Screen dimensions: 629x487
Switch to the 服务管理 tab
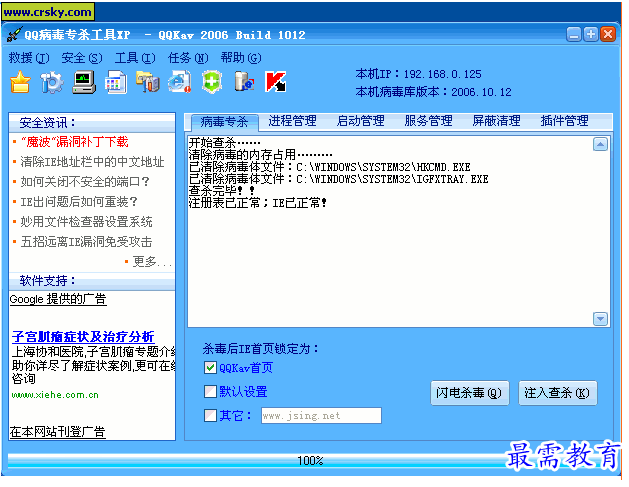click(x=428, y=121)
